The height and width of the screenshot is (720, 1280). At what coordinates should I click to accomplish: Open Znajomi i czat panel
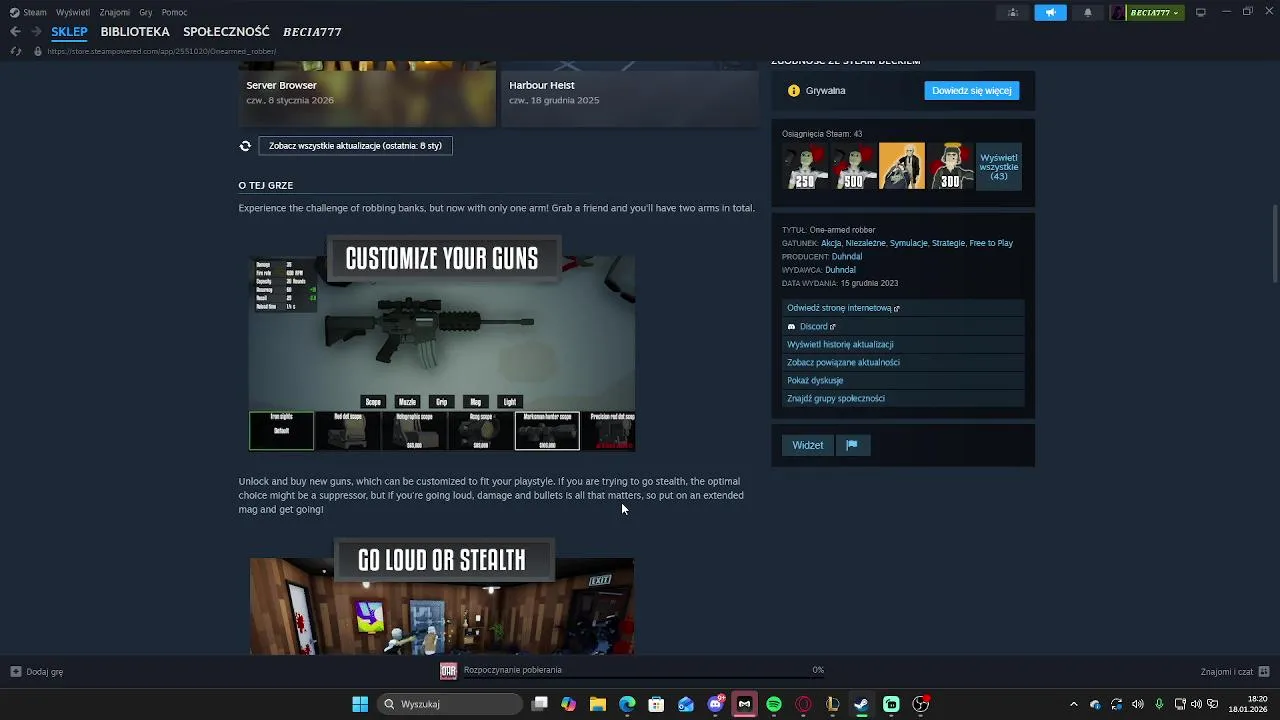[1236, 672]
